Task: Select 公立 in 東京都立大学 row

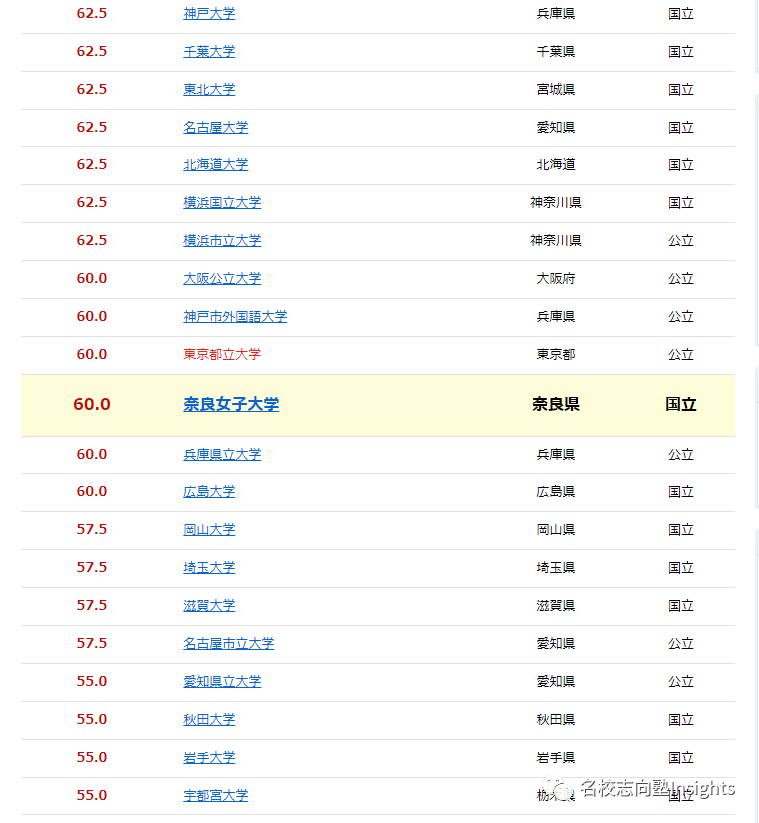Action: [681, 354]
